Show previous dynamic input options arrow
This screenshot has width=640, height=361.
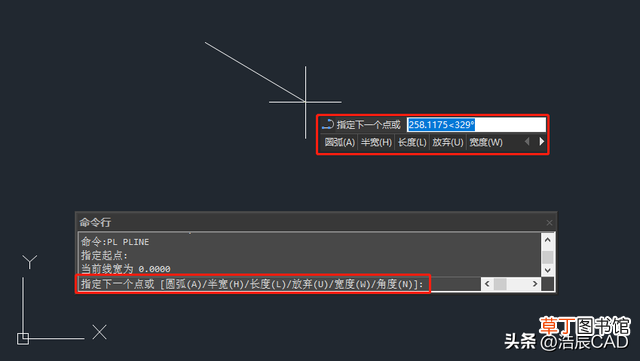pyautogui.click(x=527, y=142)
